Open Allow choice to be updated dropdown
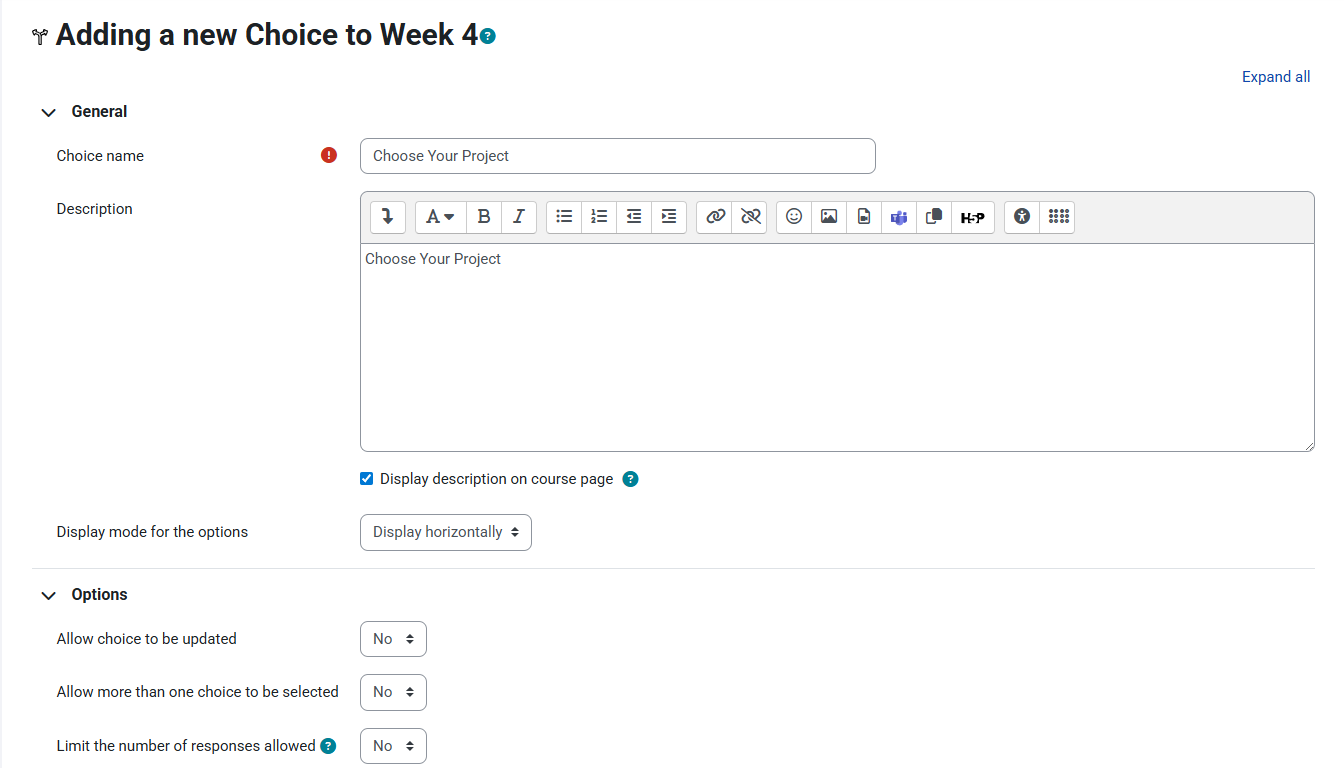 point(393,639)
